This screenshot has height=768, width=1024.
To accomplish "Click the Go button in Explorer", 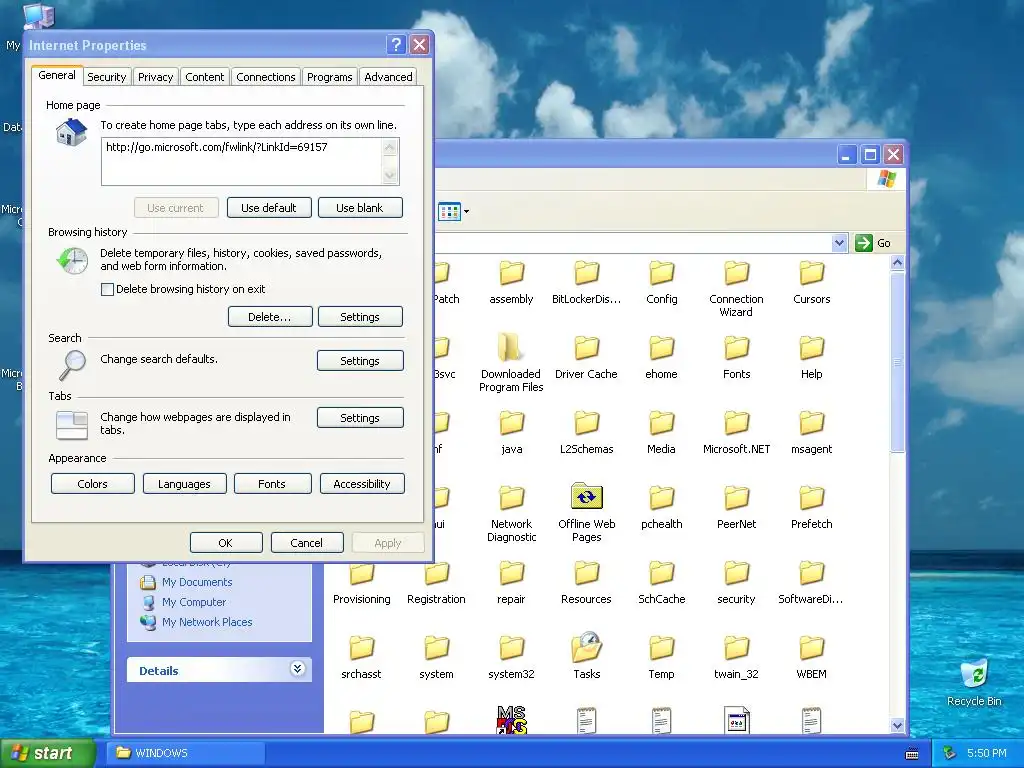I will coord(873,243).
